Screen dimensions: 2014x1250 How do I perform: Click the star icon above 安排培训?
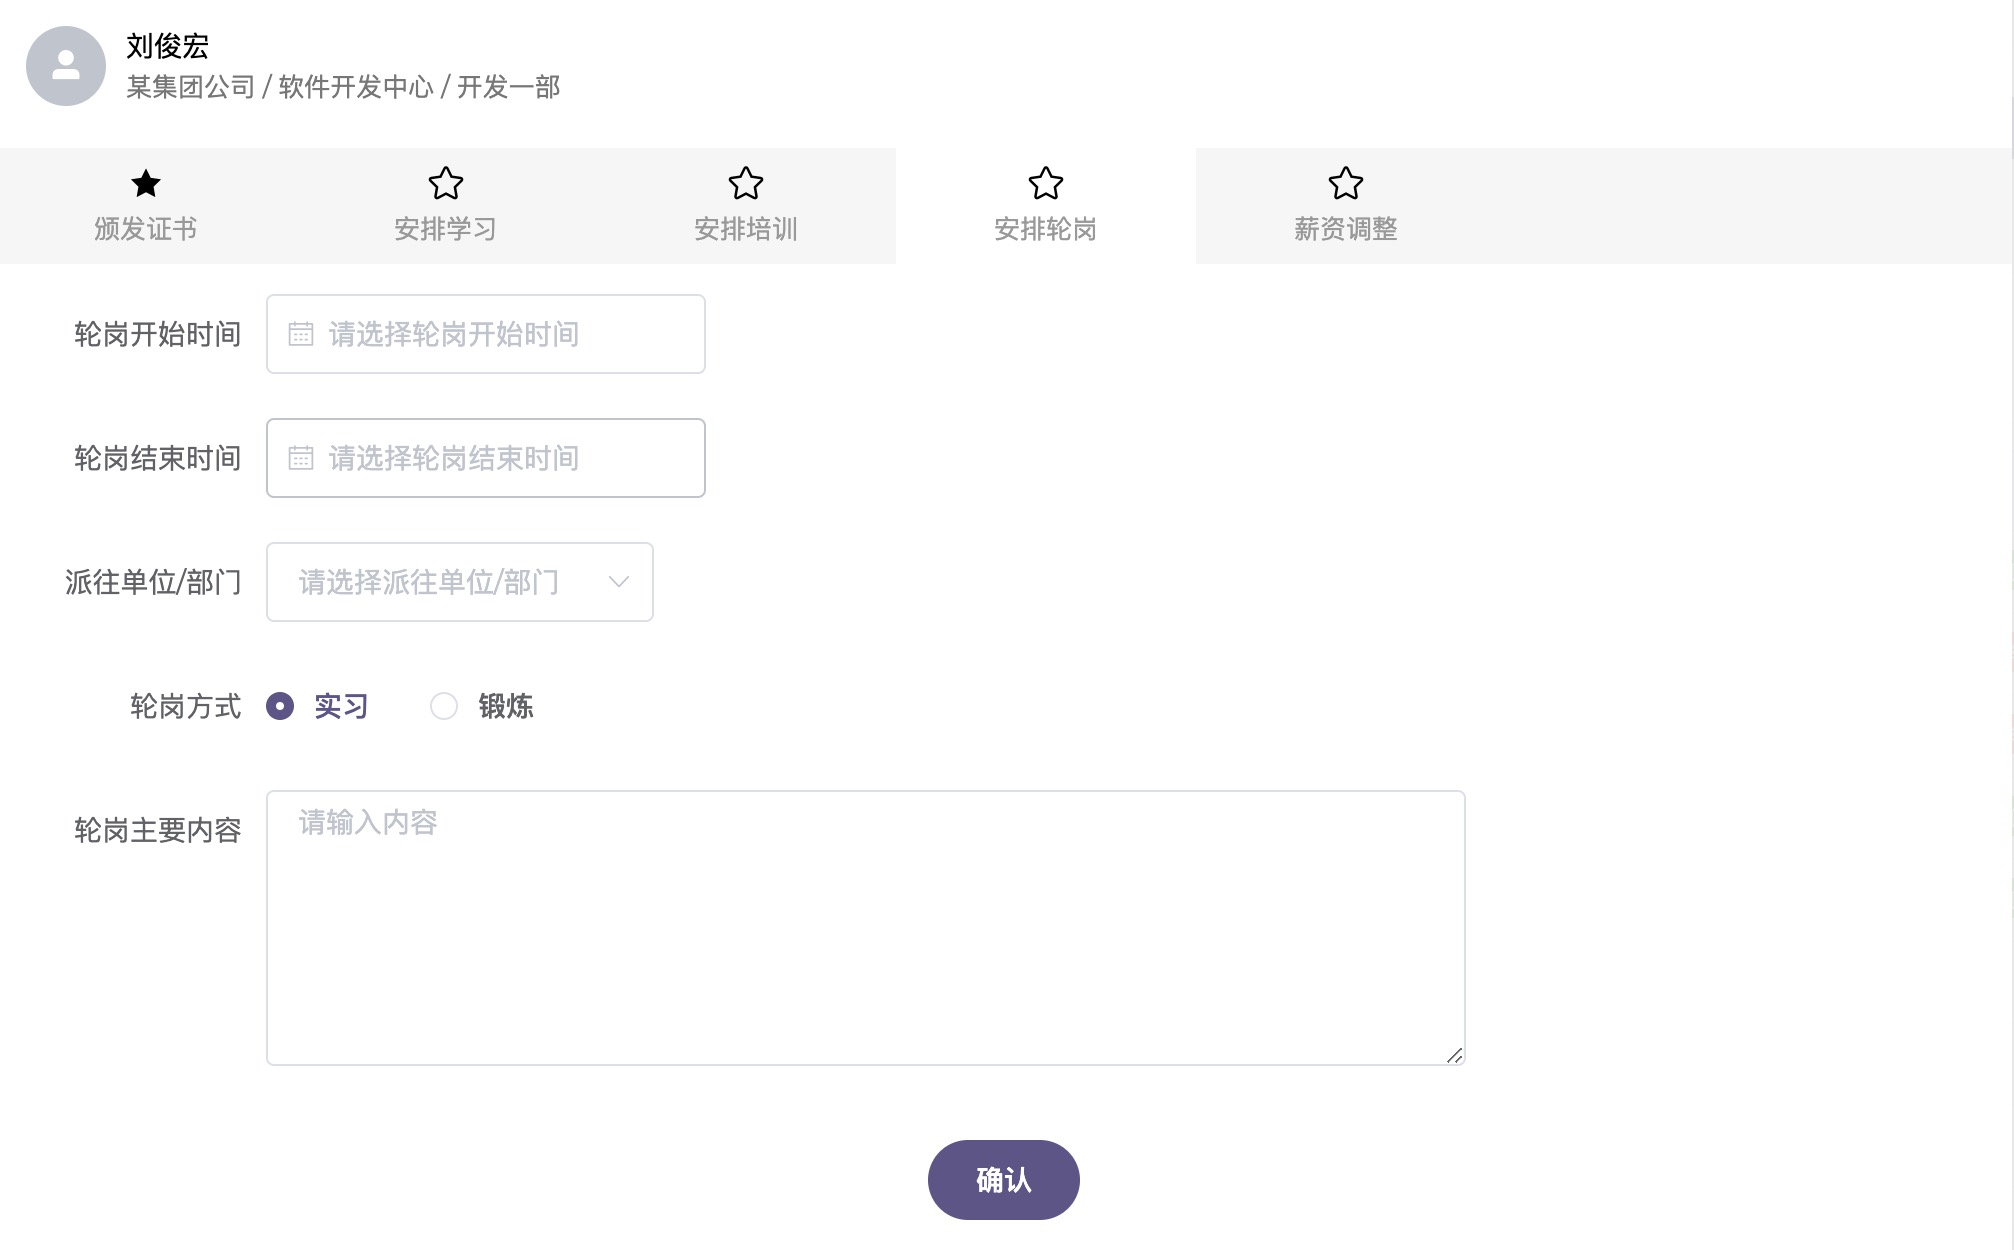point(746,183)
